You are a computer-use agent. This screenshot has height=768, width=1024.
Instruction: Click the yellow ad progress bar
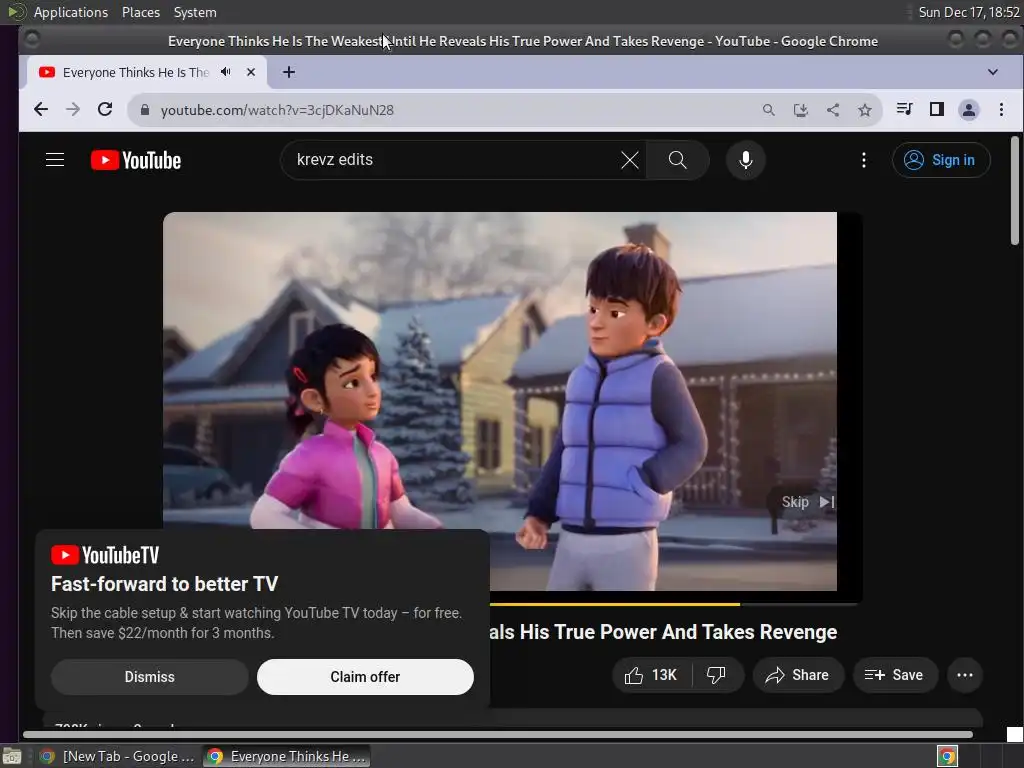tap(614, 605)
